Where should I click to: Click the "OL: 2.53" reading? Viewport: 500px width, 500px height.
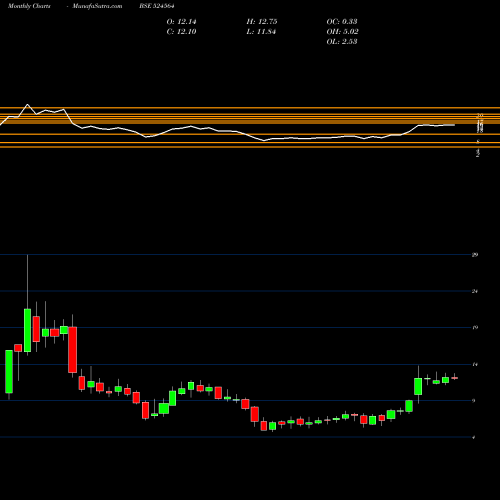(x=342, y=42)
